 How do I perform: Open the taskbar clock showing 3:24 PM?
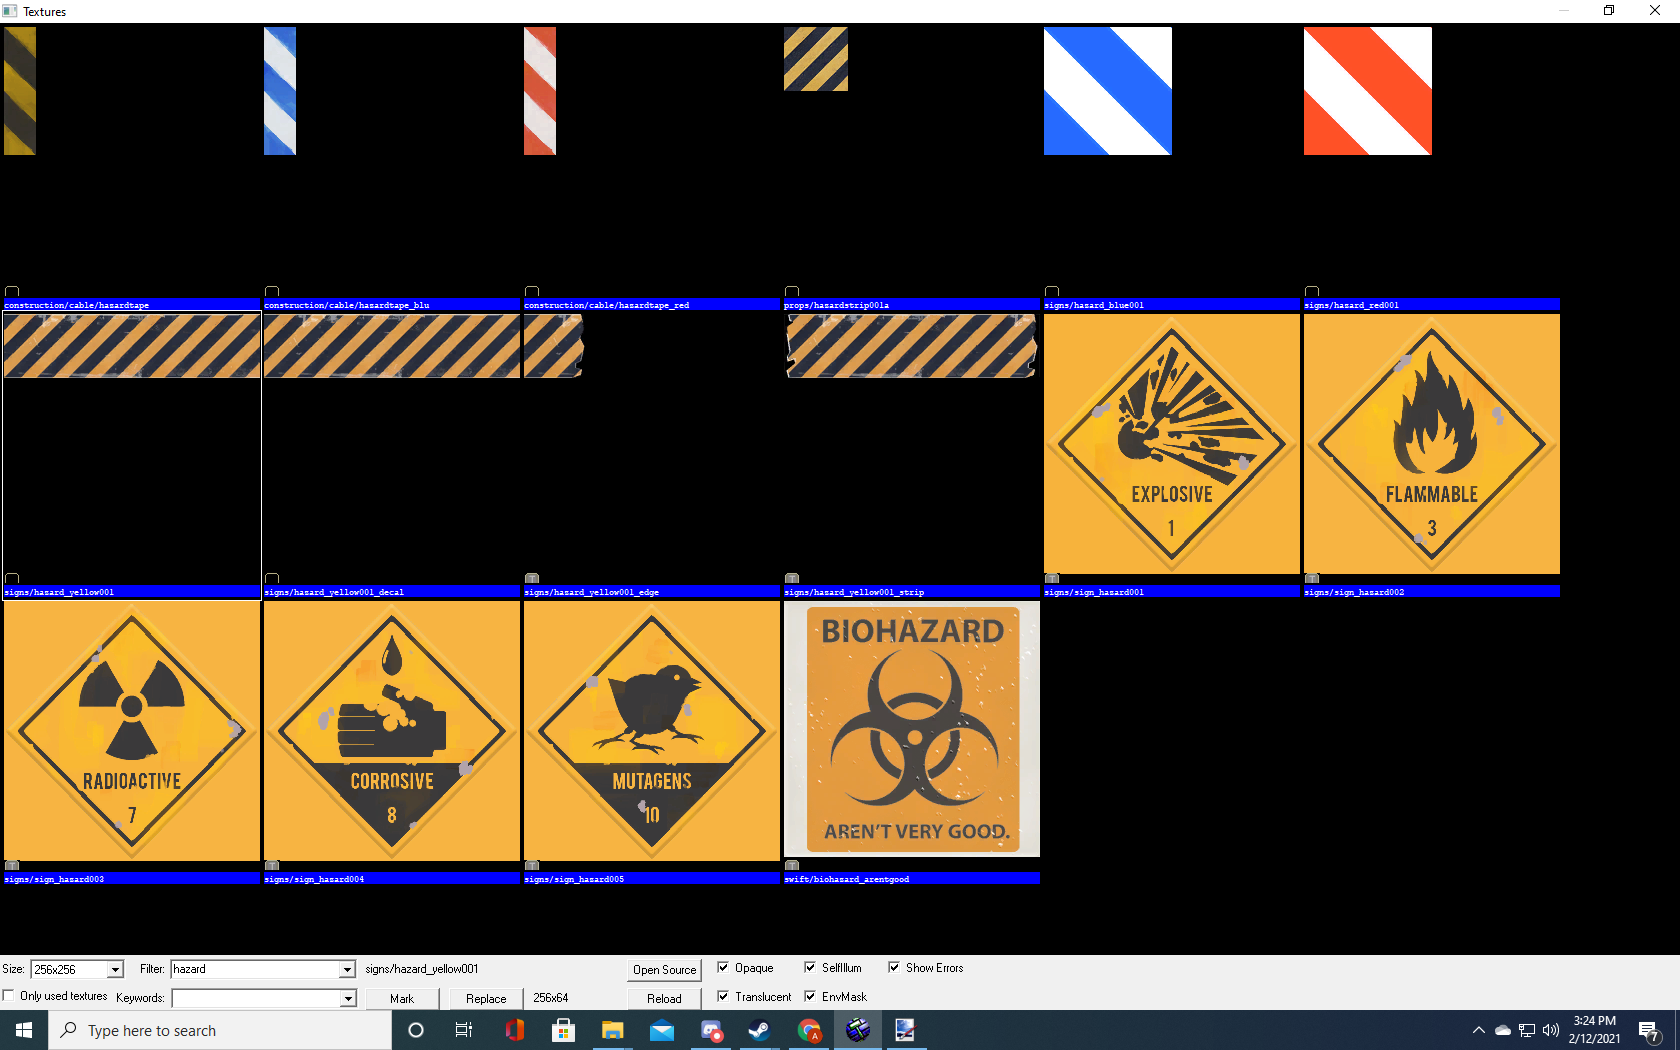[1594, 1030]
